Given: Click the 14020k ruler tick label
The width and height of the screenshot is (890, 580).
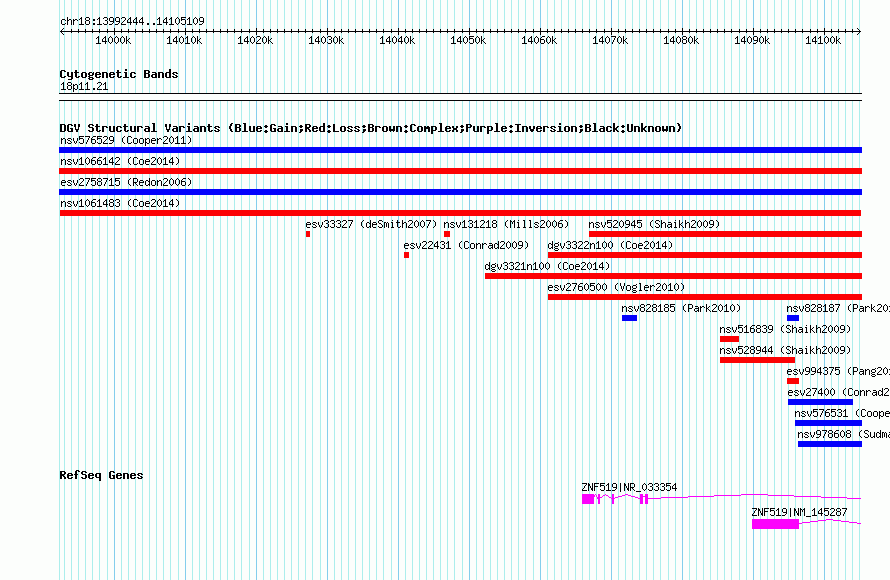Looking at the screenshot, I should pos(255,40).
